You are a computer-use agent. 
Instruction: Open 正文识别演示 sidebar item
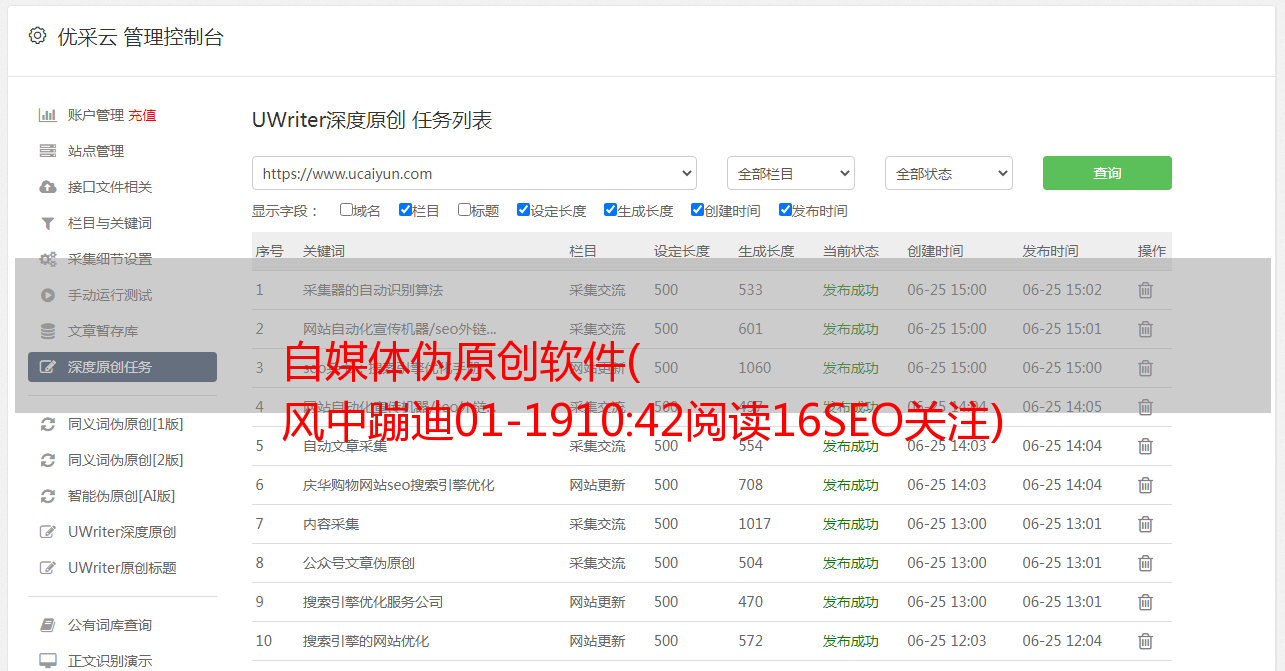[x=110, y=661]
